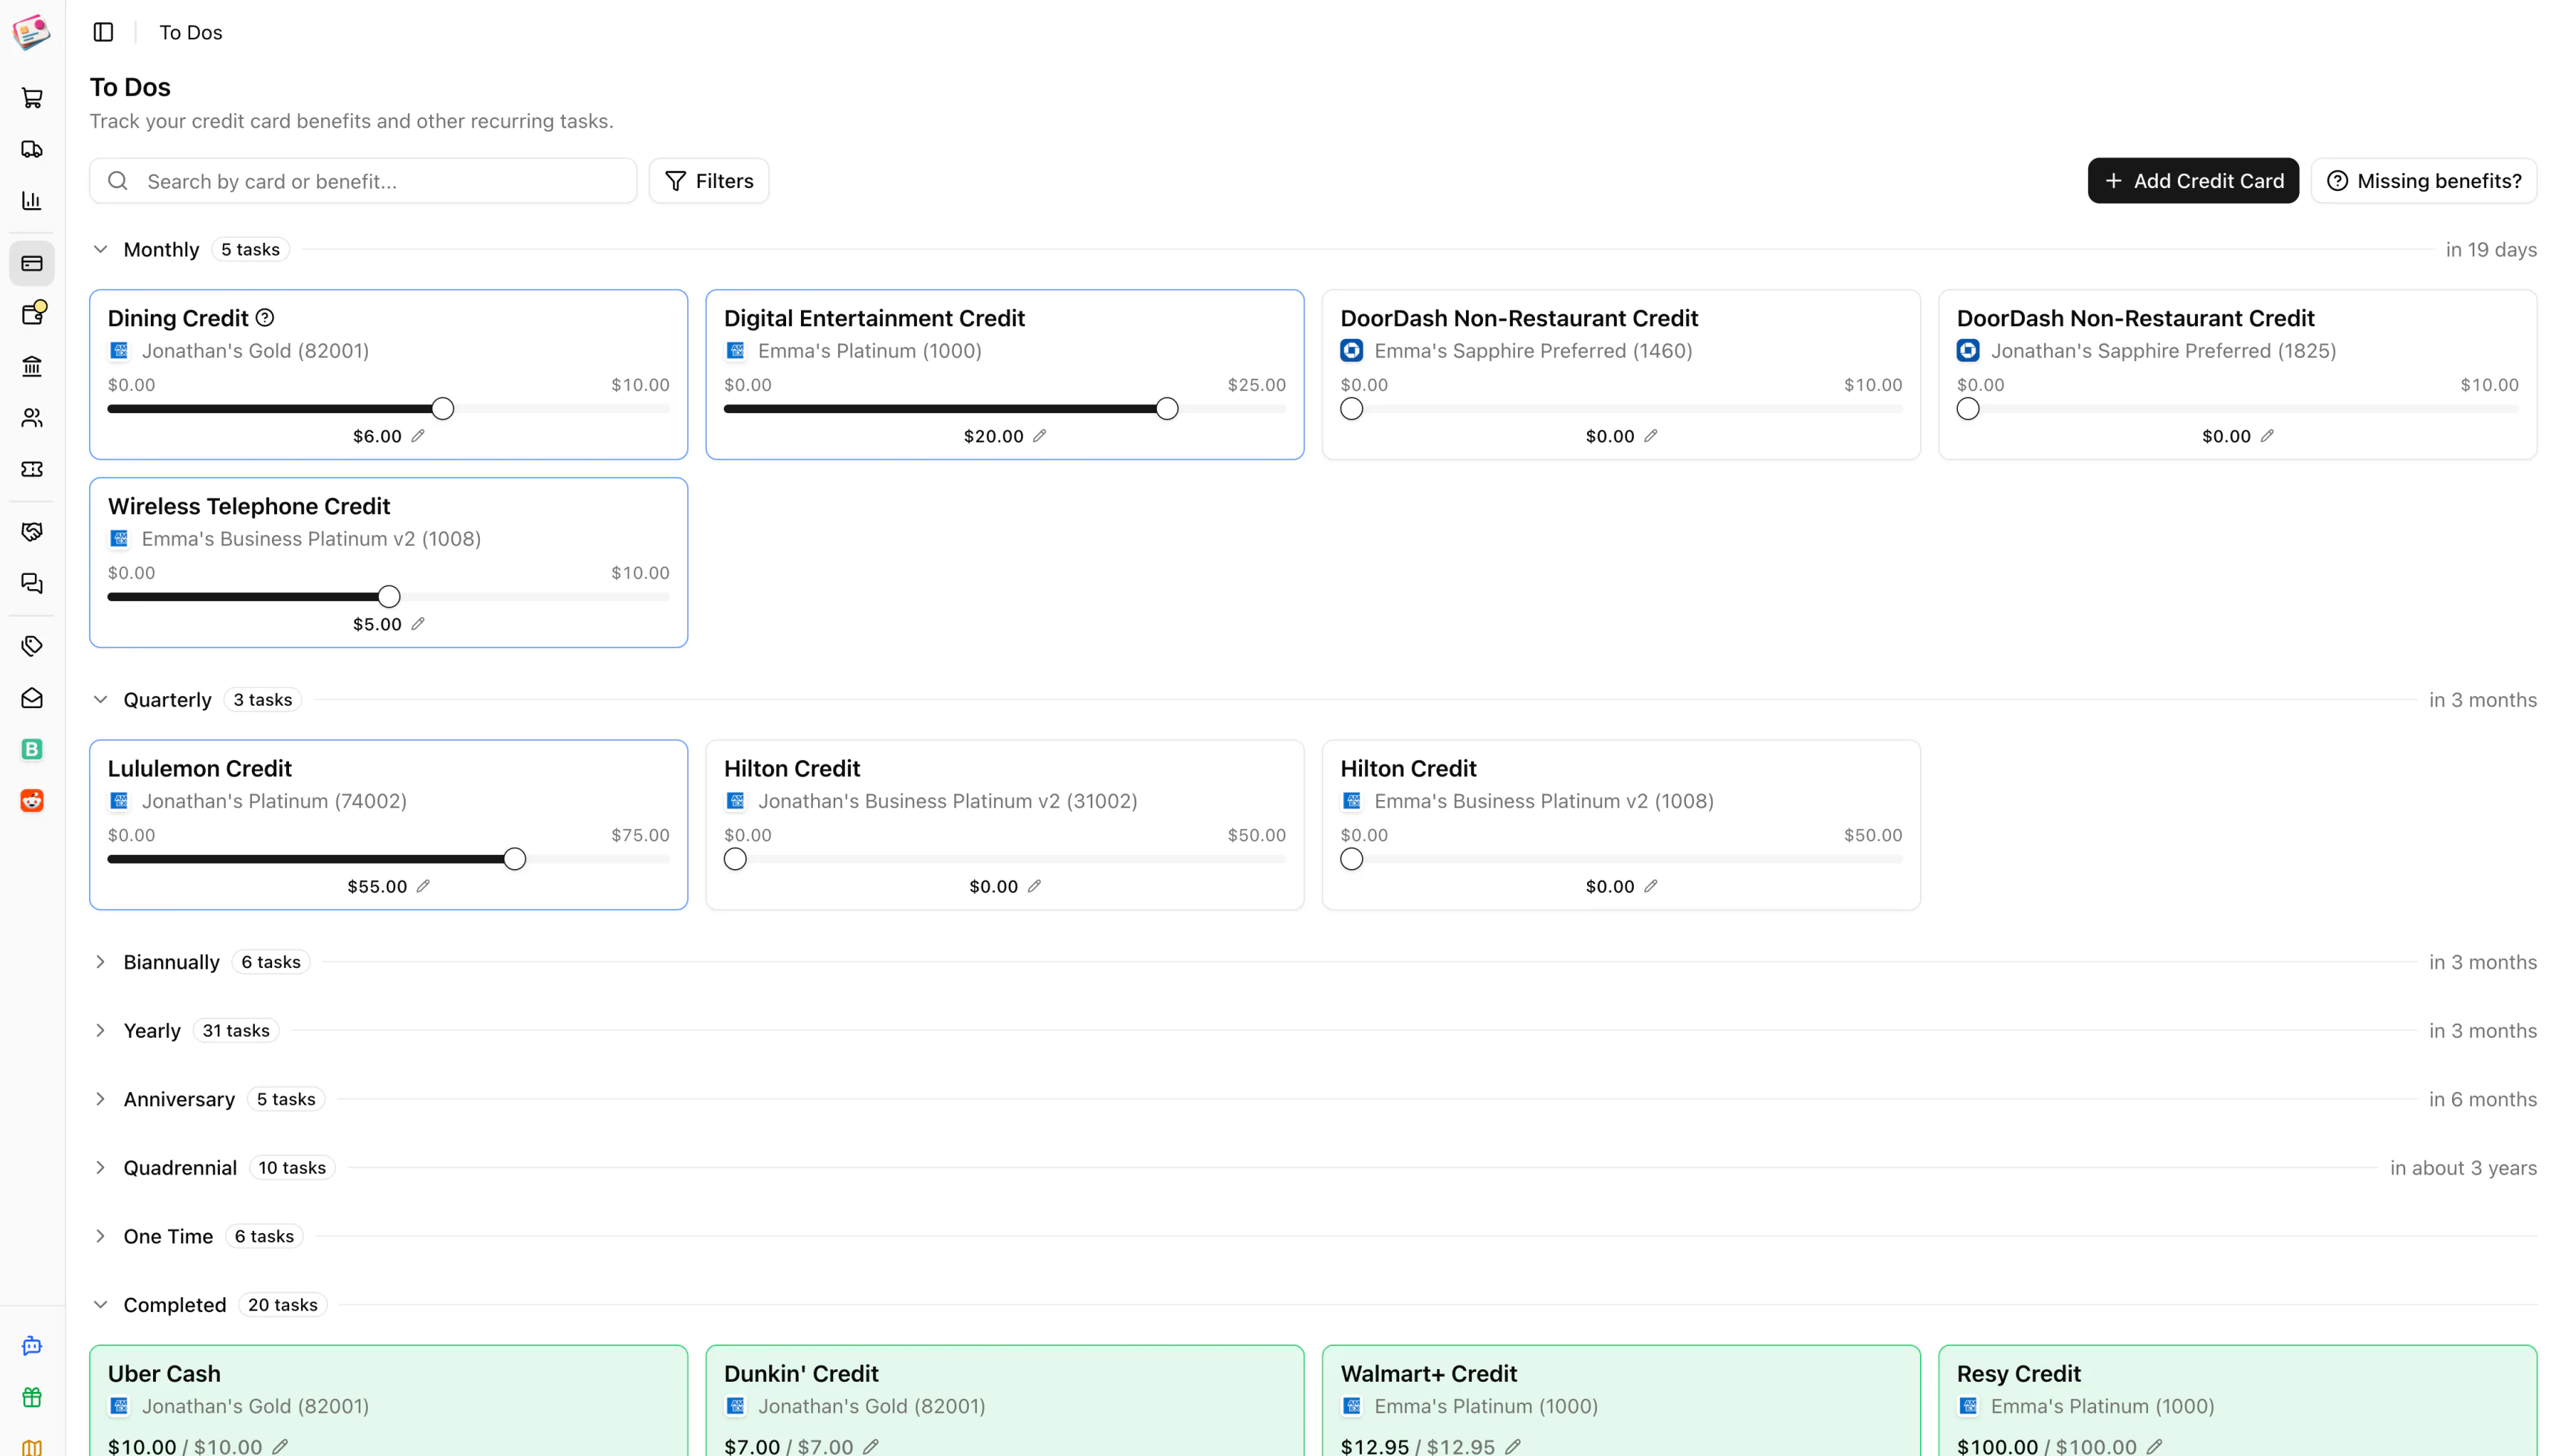Open the ticket/coupon sidebar icon
The image size is (2556, 1456).
pyautogui.click(x=32, y=469)
